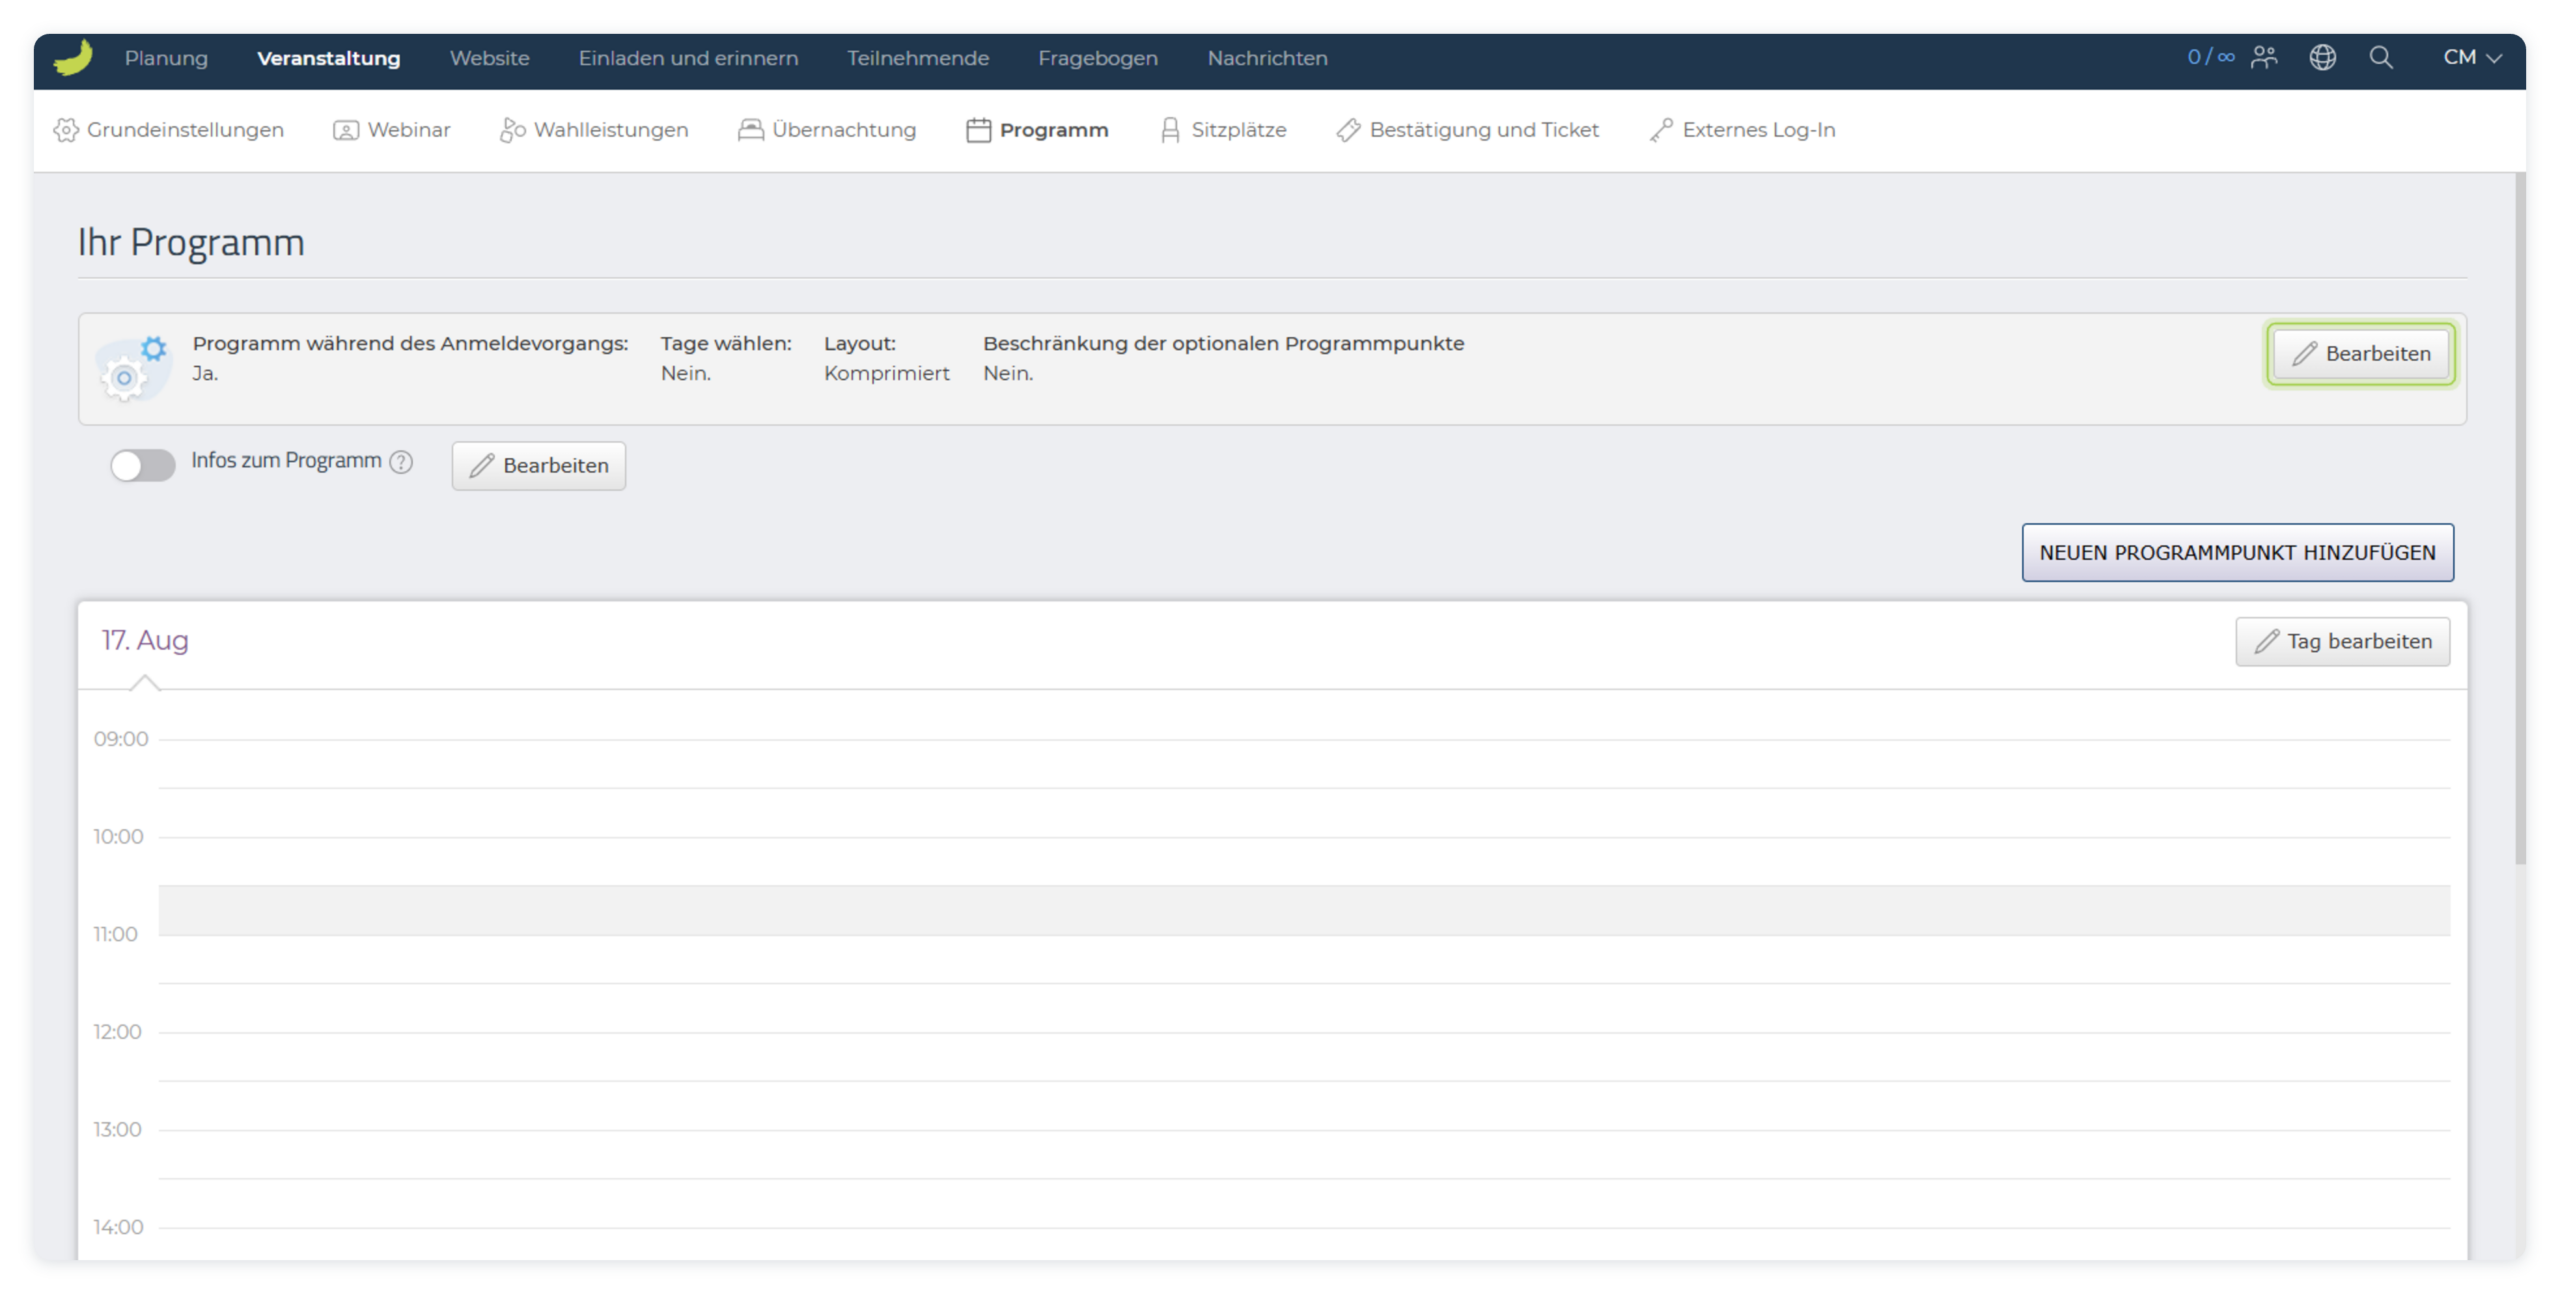Image resolution: width=2560 pixels, height=1294 pixels.
Task: Click the 14:00 time label
Action: pos(118,1227)
